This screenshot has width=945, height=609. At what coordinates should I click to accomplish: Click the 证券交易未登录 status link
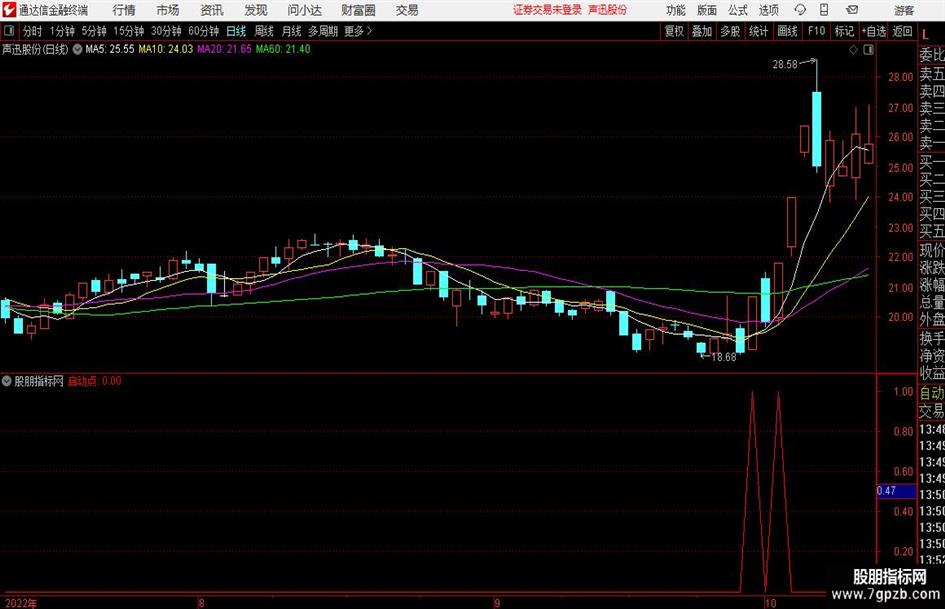coord(547,10)
